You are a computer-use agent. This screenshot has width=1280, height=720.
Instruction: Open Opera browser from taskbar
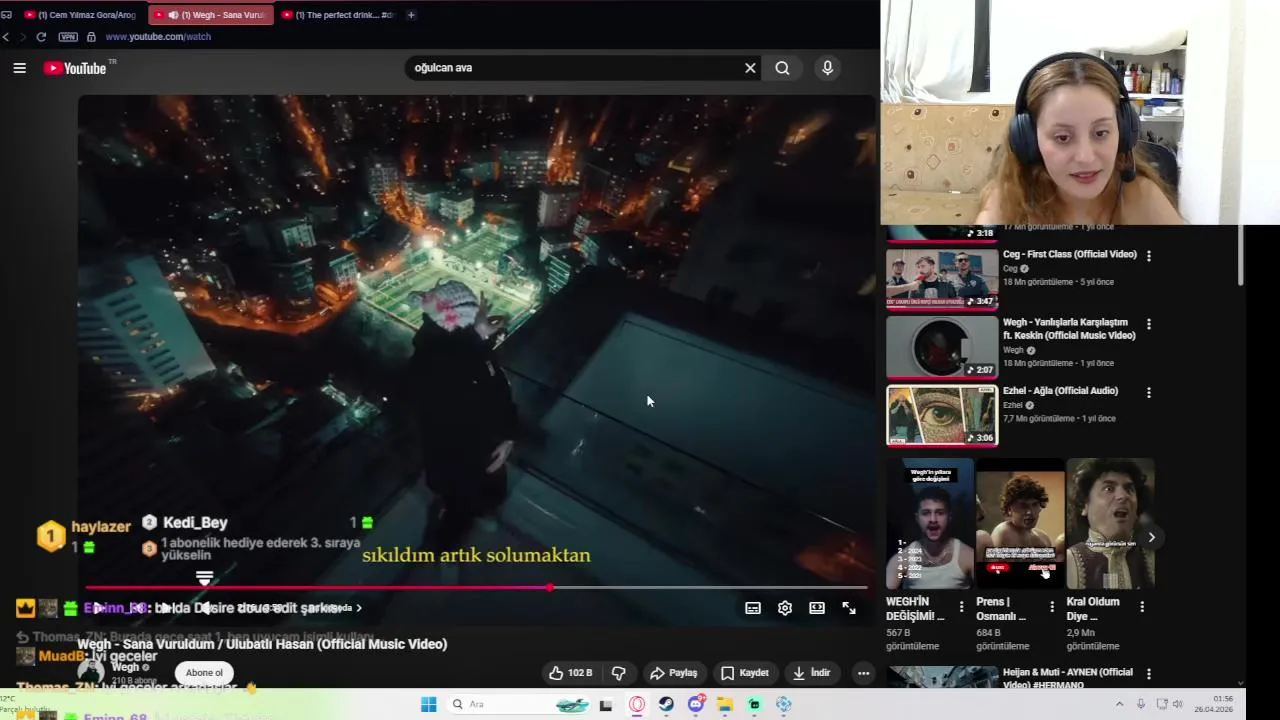coord(637,704)
